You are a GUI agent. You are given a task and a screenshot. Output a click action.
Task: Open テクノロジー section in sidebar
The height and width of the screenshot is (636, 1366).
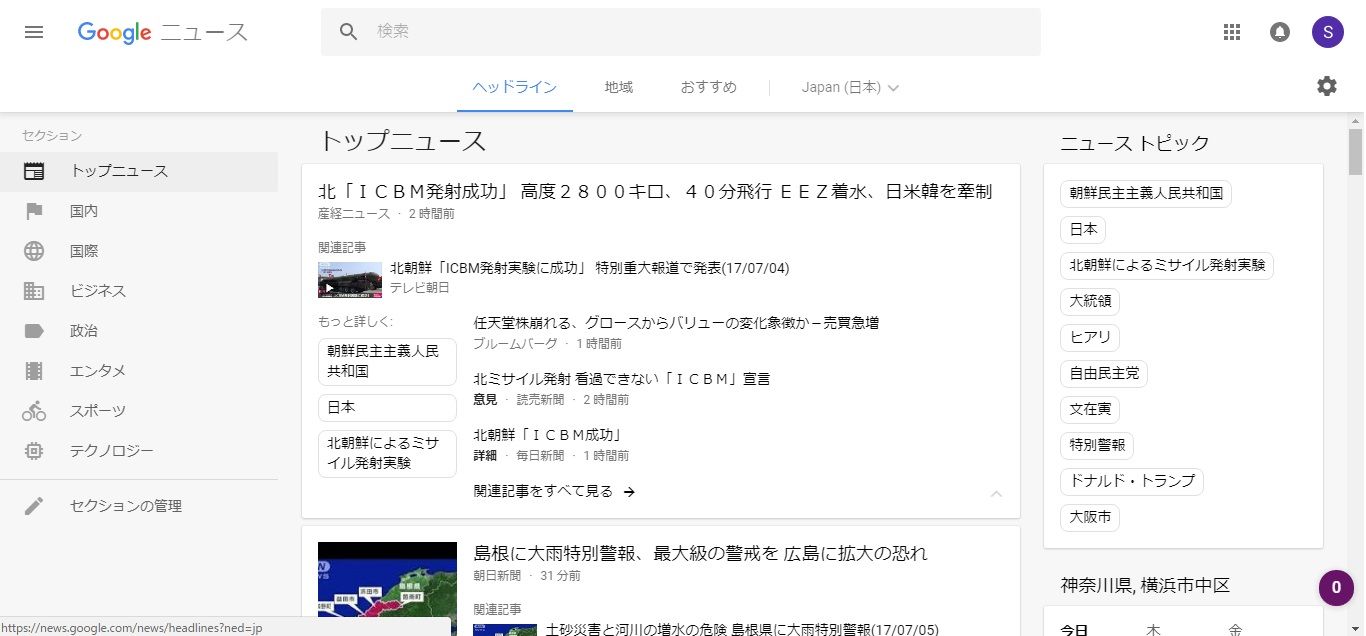coord(139,451)
